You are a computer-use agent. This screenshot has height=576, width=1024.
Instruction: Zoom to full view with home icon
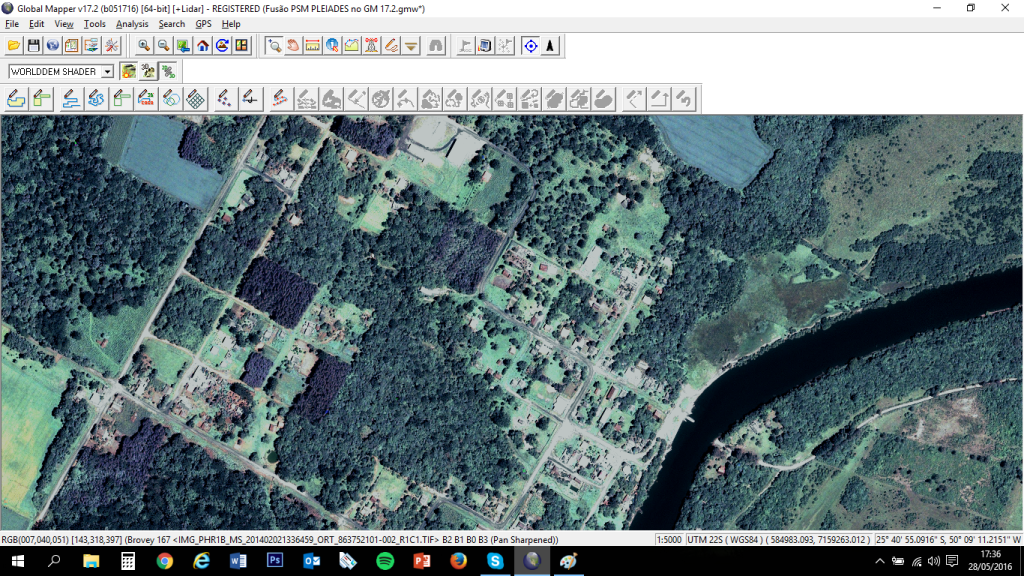coord(203,46)
